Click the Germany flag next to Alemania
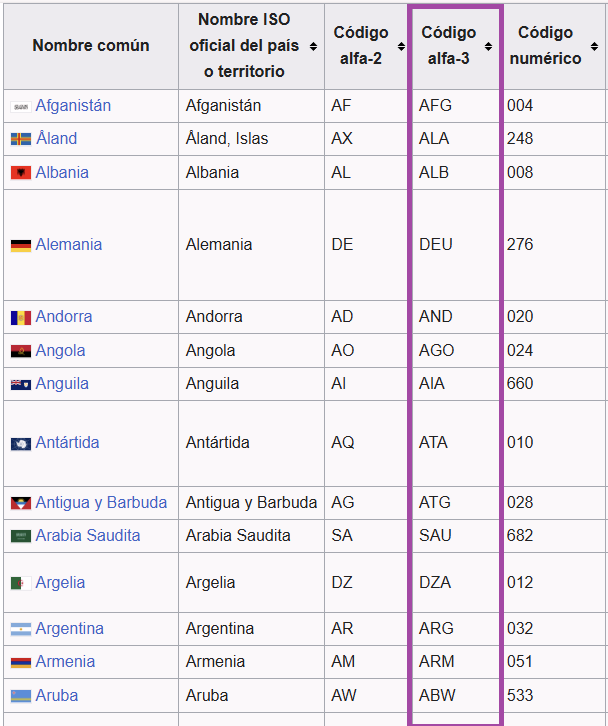The width and height of the screenshot is (608, 726). [x=20, y=245]
